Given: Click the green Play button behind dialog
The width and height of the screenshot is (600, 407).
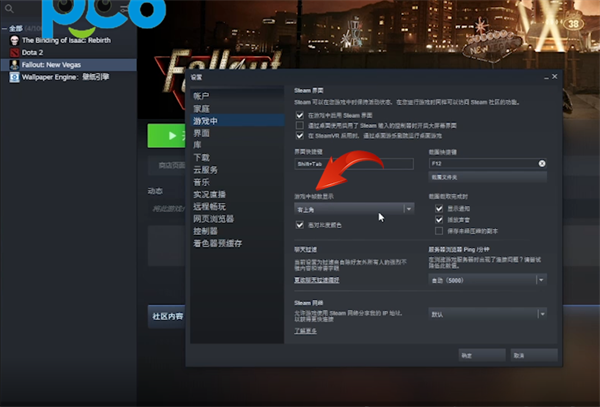Looking at the screenshot, I should (x=166, y=135).
